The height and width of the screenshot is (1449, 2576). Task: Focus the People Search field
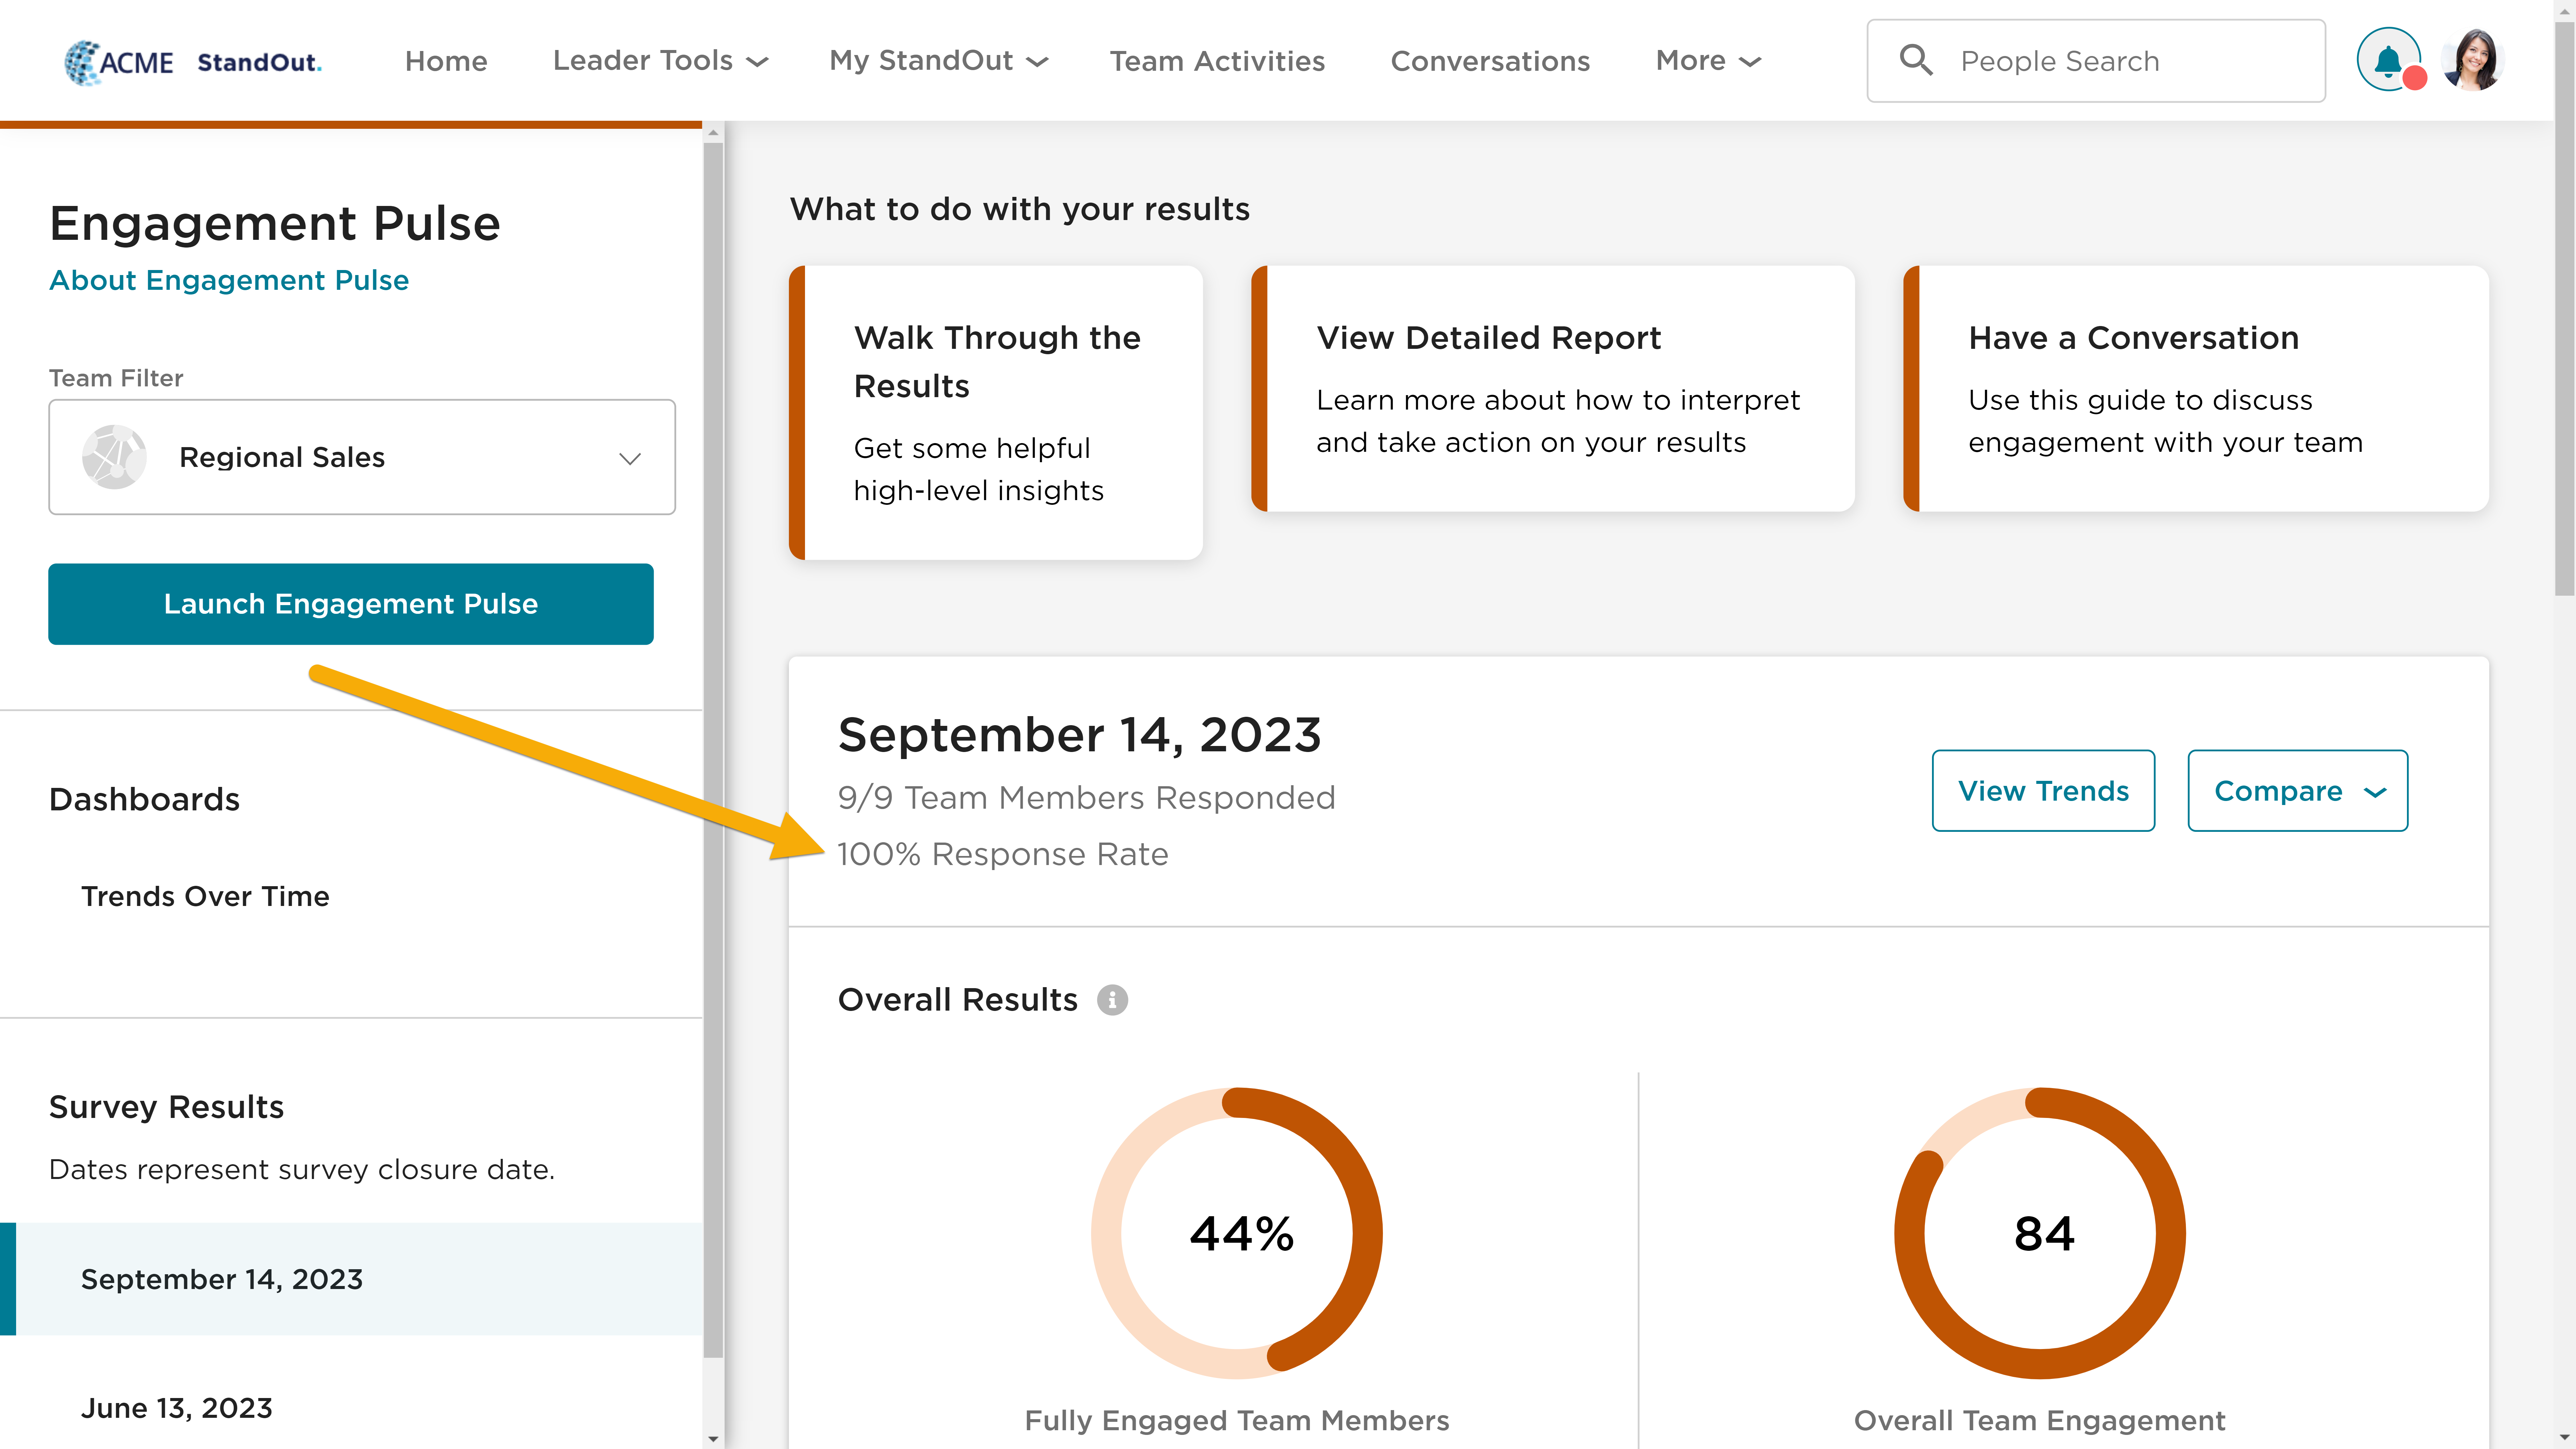[x=2096, y=61]
